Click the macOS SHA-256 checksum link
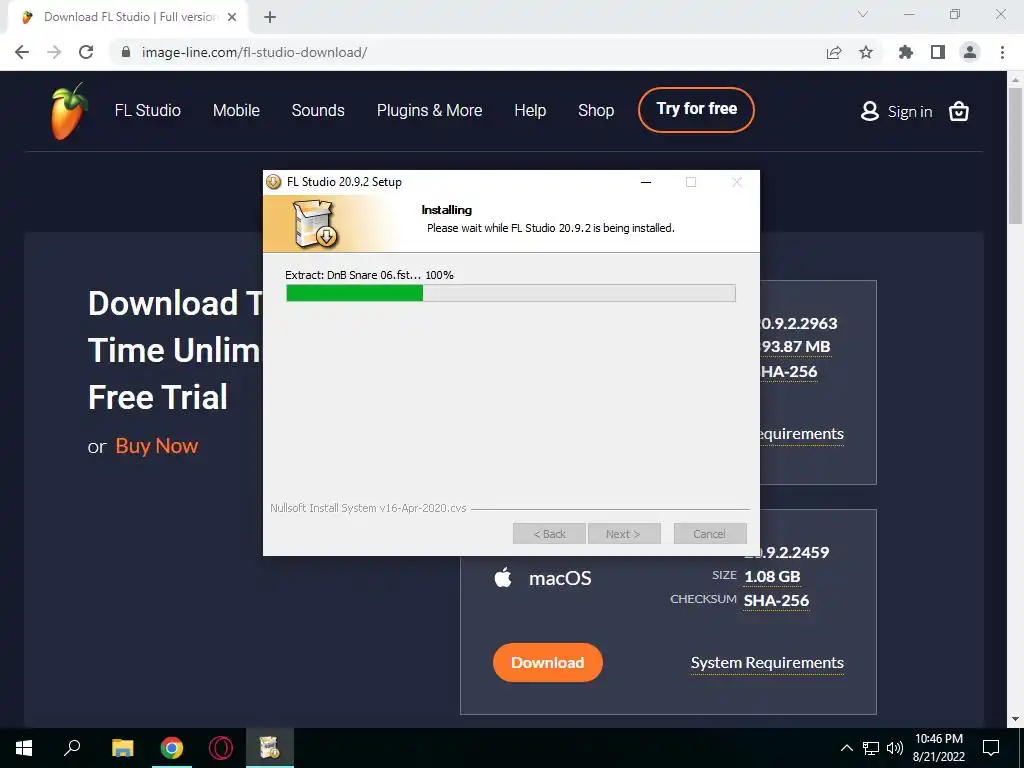 coord(776,600)
